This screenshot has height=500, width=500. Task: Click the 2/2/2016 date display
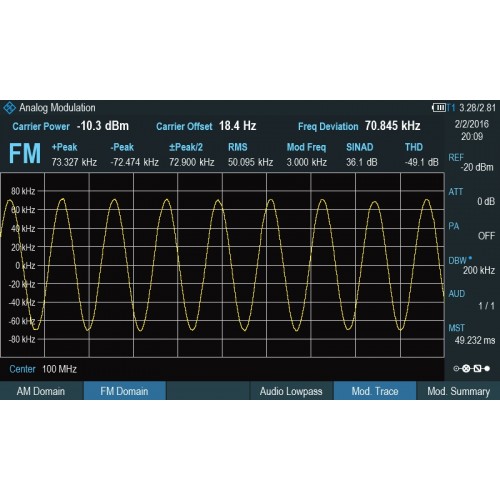point(472,124)
